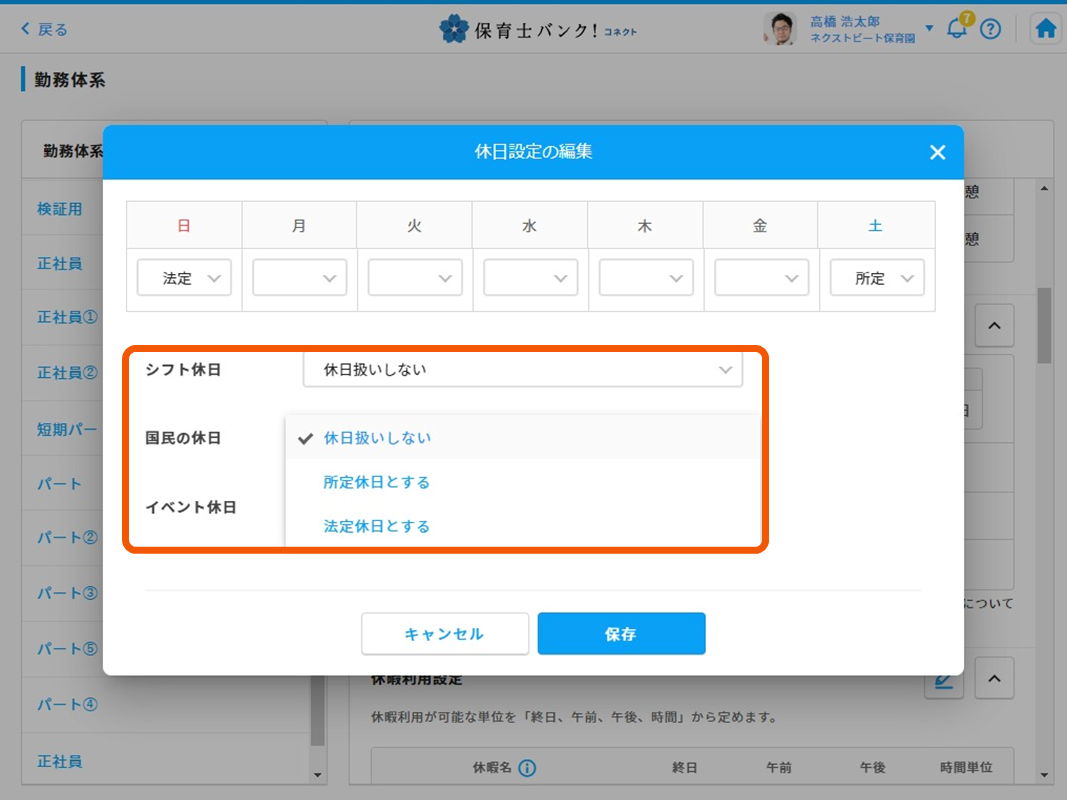Click the キャンセル button
This screenshot has width=1067, height=800.
(445, 634)
